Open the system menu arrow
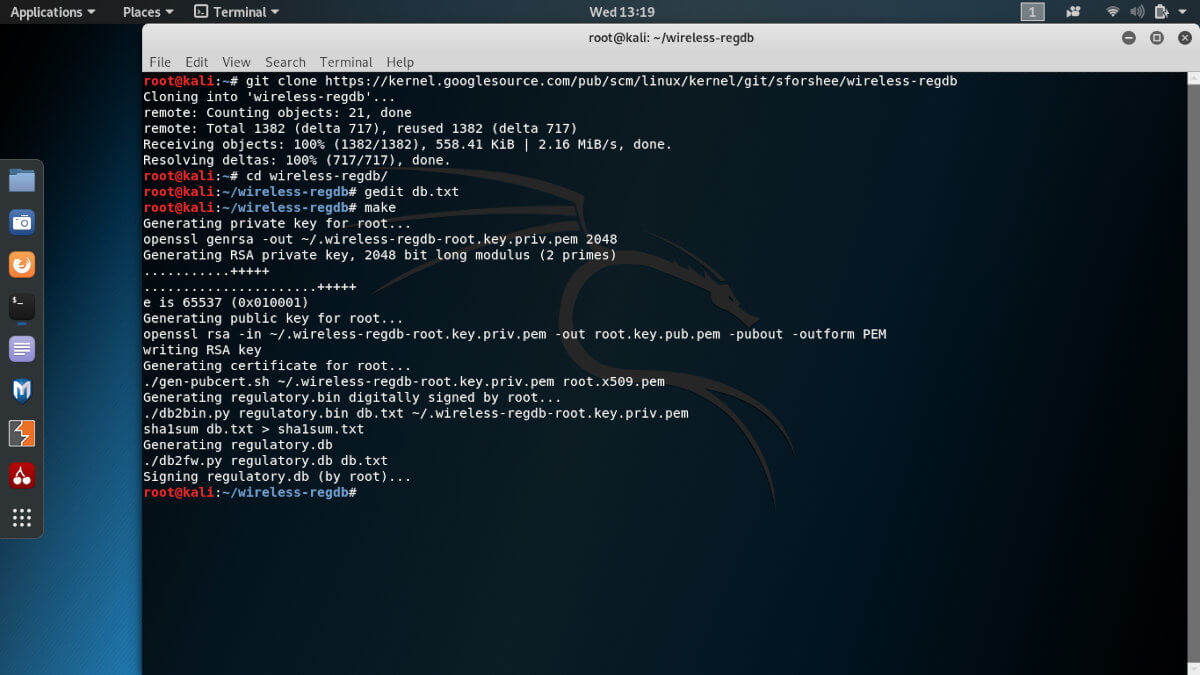 tap(1182, 12)
